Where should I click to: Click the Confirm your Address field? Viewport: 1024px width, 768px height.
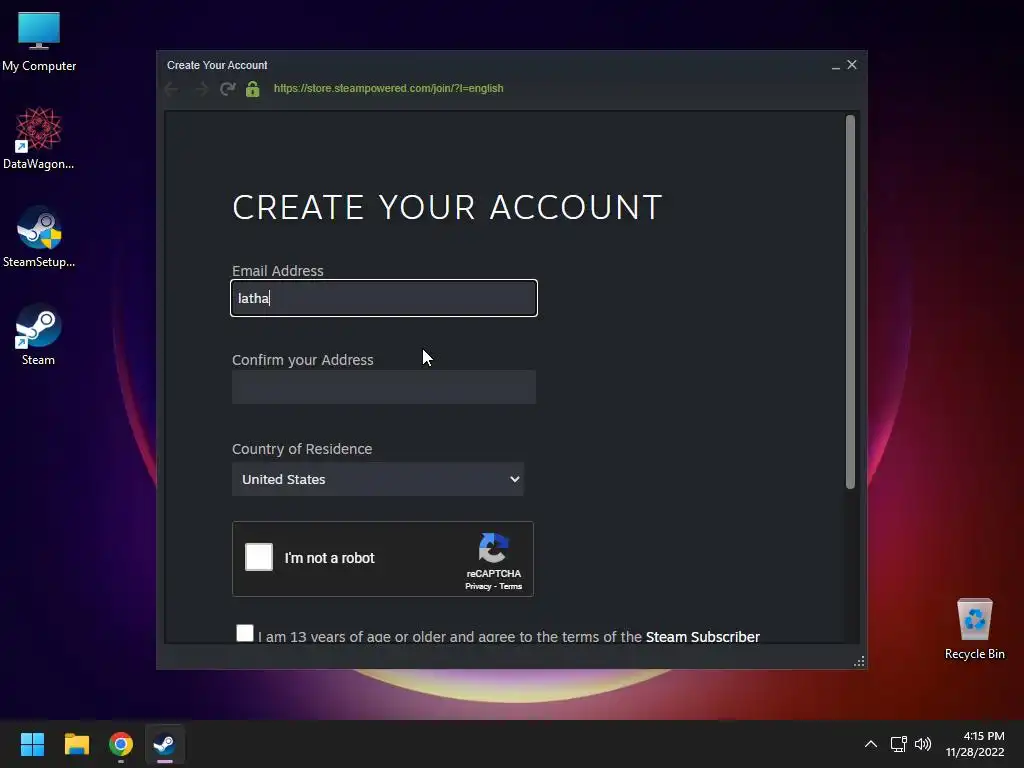point(384,387)
